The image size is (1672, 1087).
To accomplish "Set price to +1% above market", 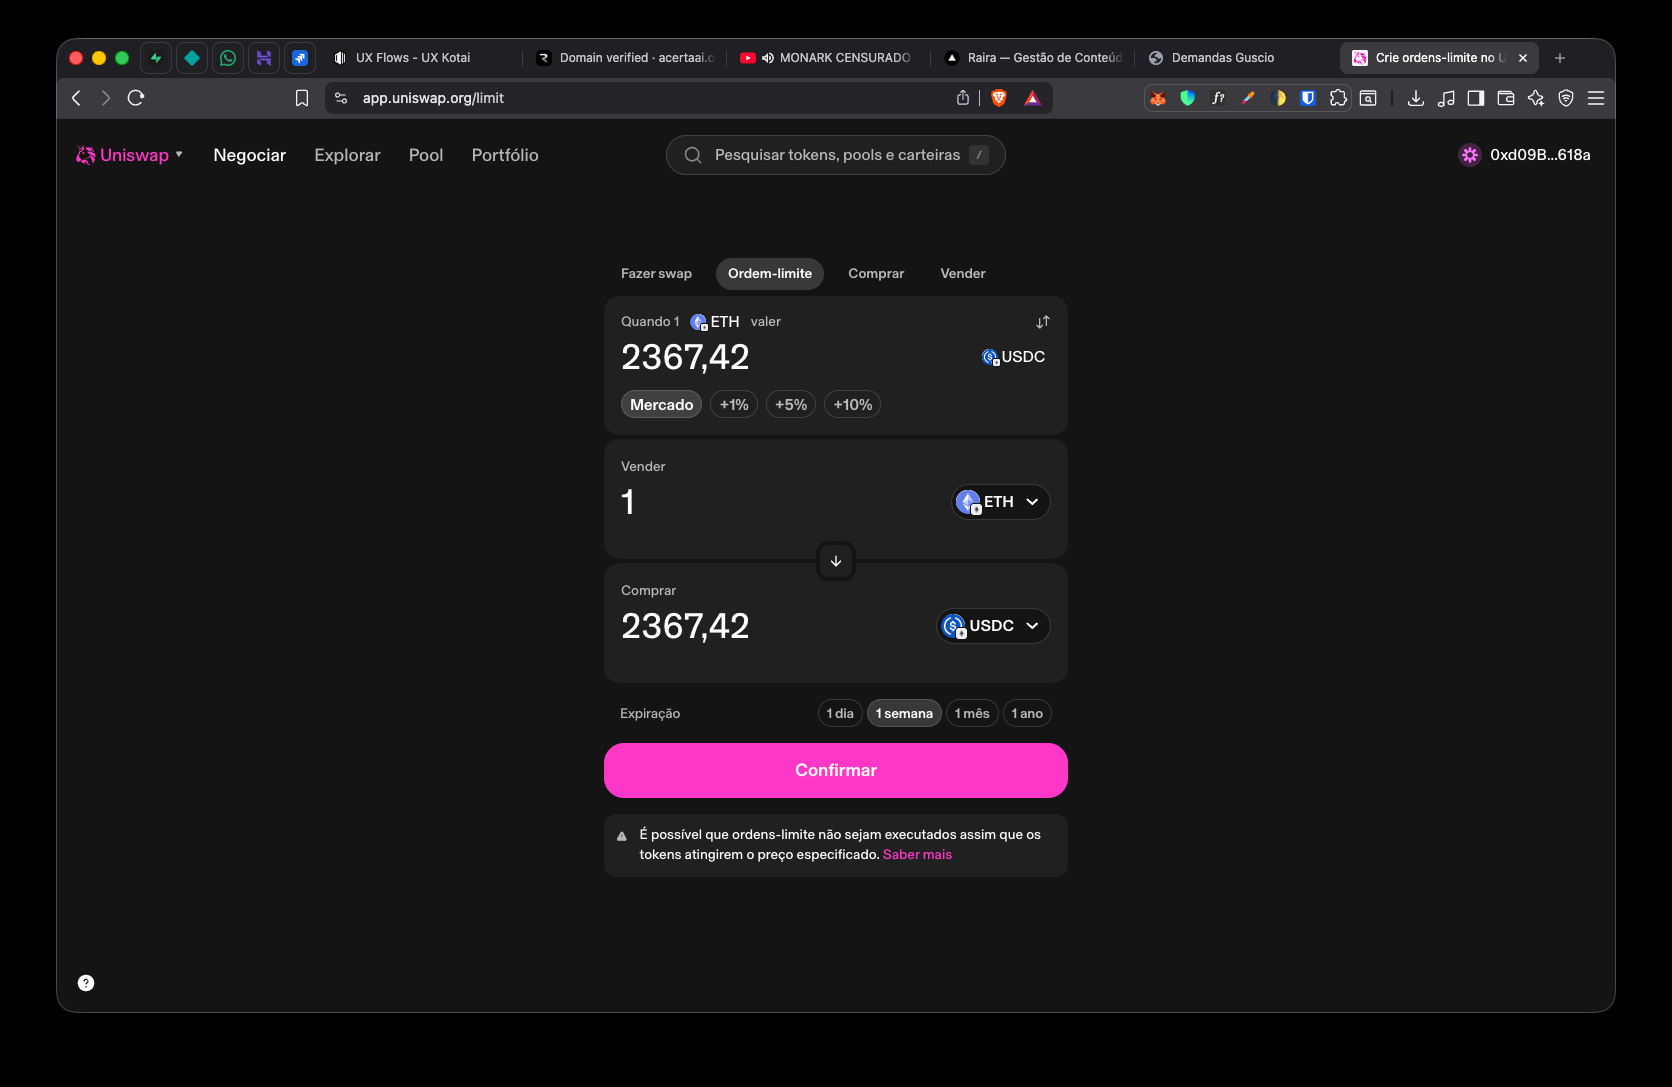I will (x=734, y=405).
